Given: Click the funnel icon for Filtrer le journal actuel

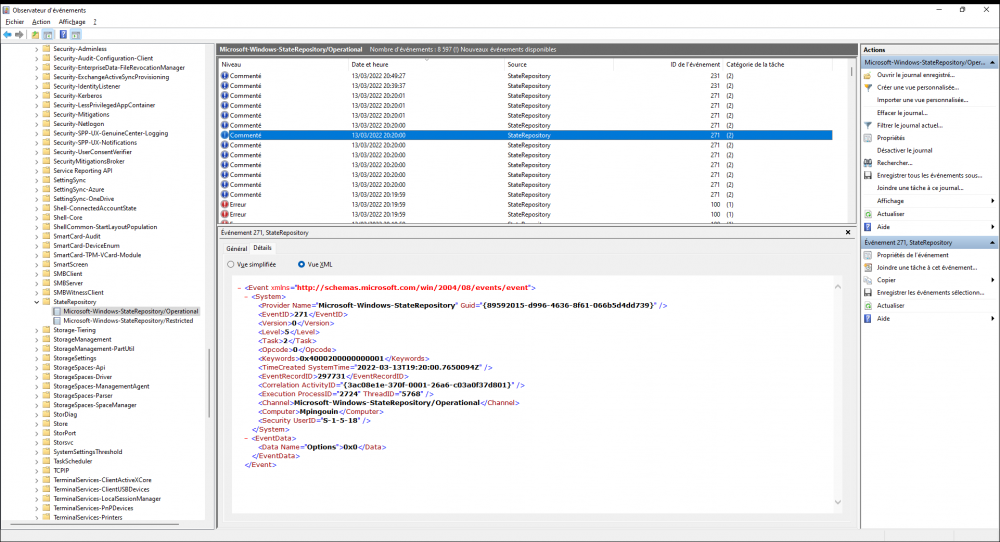Looking at the screenshot, I should [868, 125].
